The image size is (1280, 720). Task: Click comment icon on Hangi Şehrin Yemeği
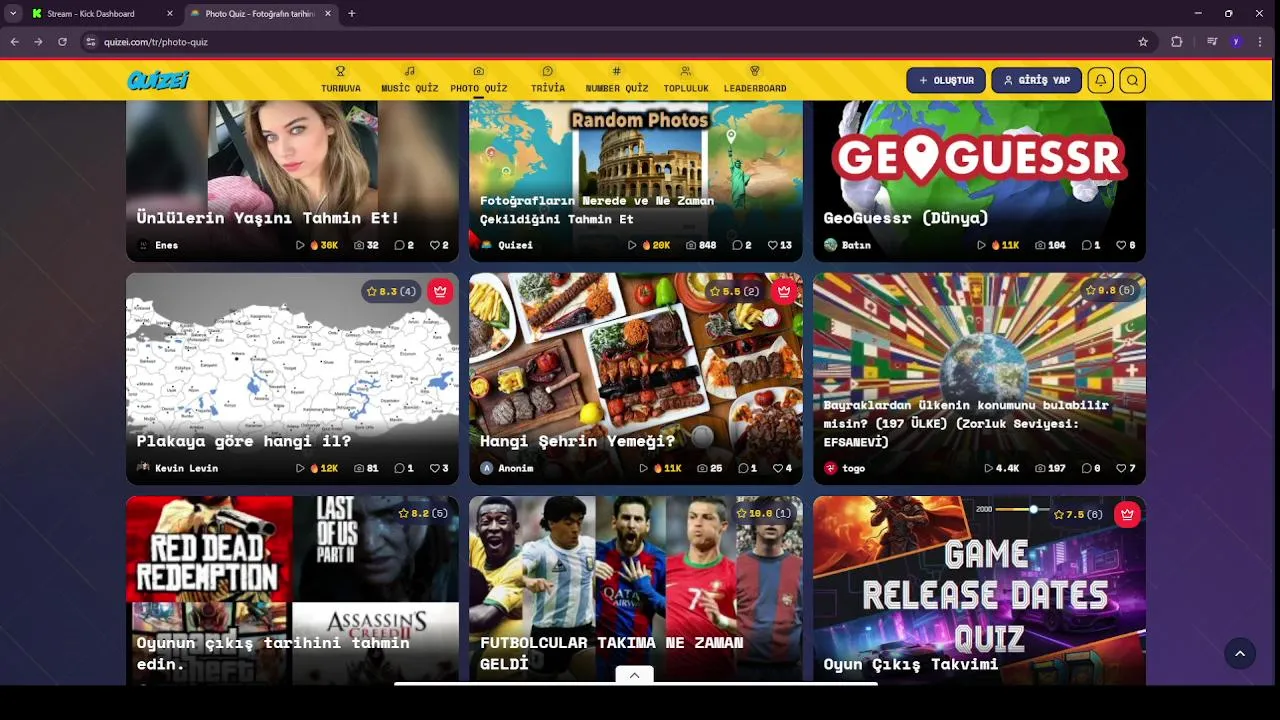point(744,468)
